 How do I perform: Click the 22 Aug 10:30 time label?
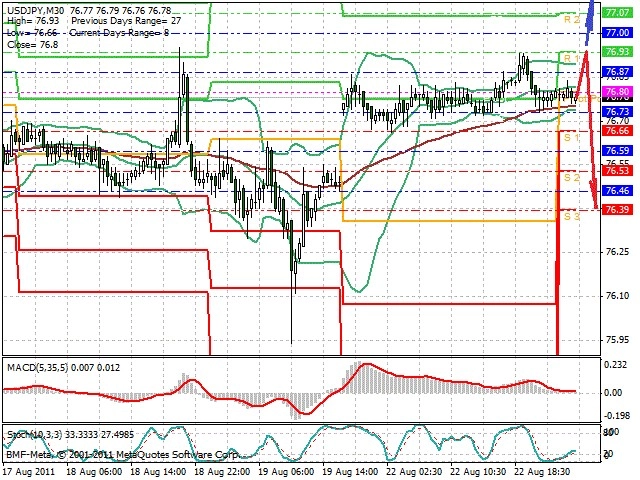click(479, 472)
